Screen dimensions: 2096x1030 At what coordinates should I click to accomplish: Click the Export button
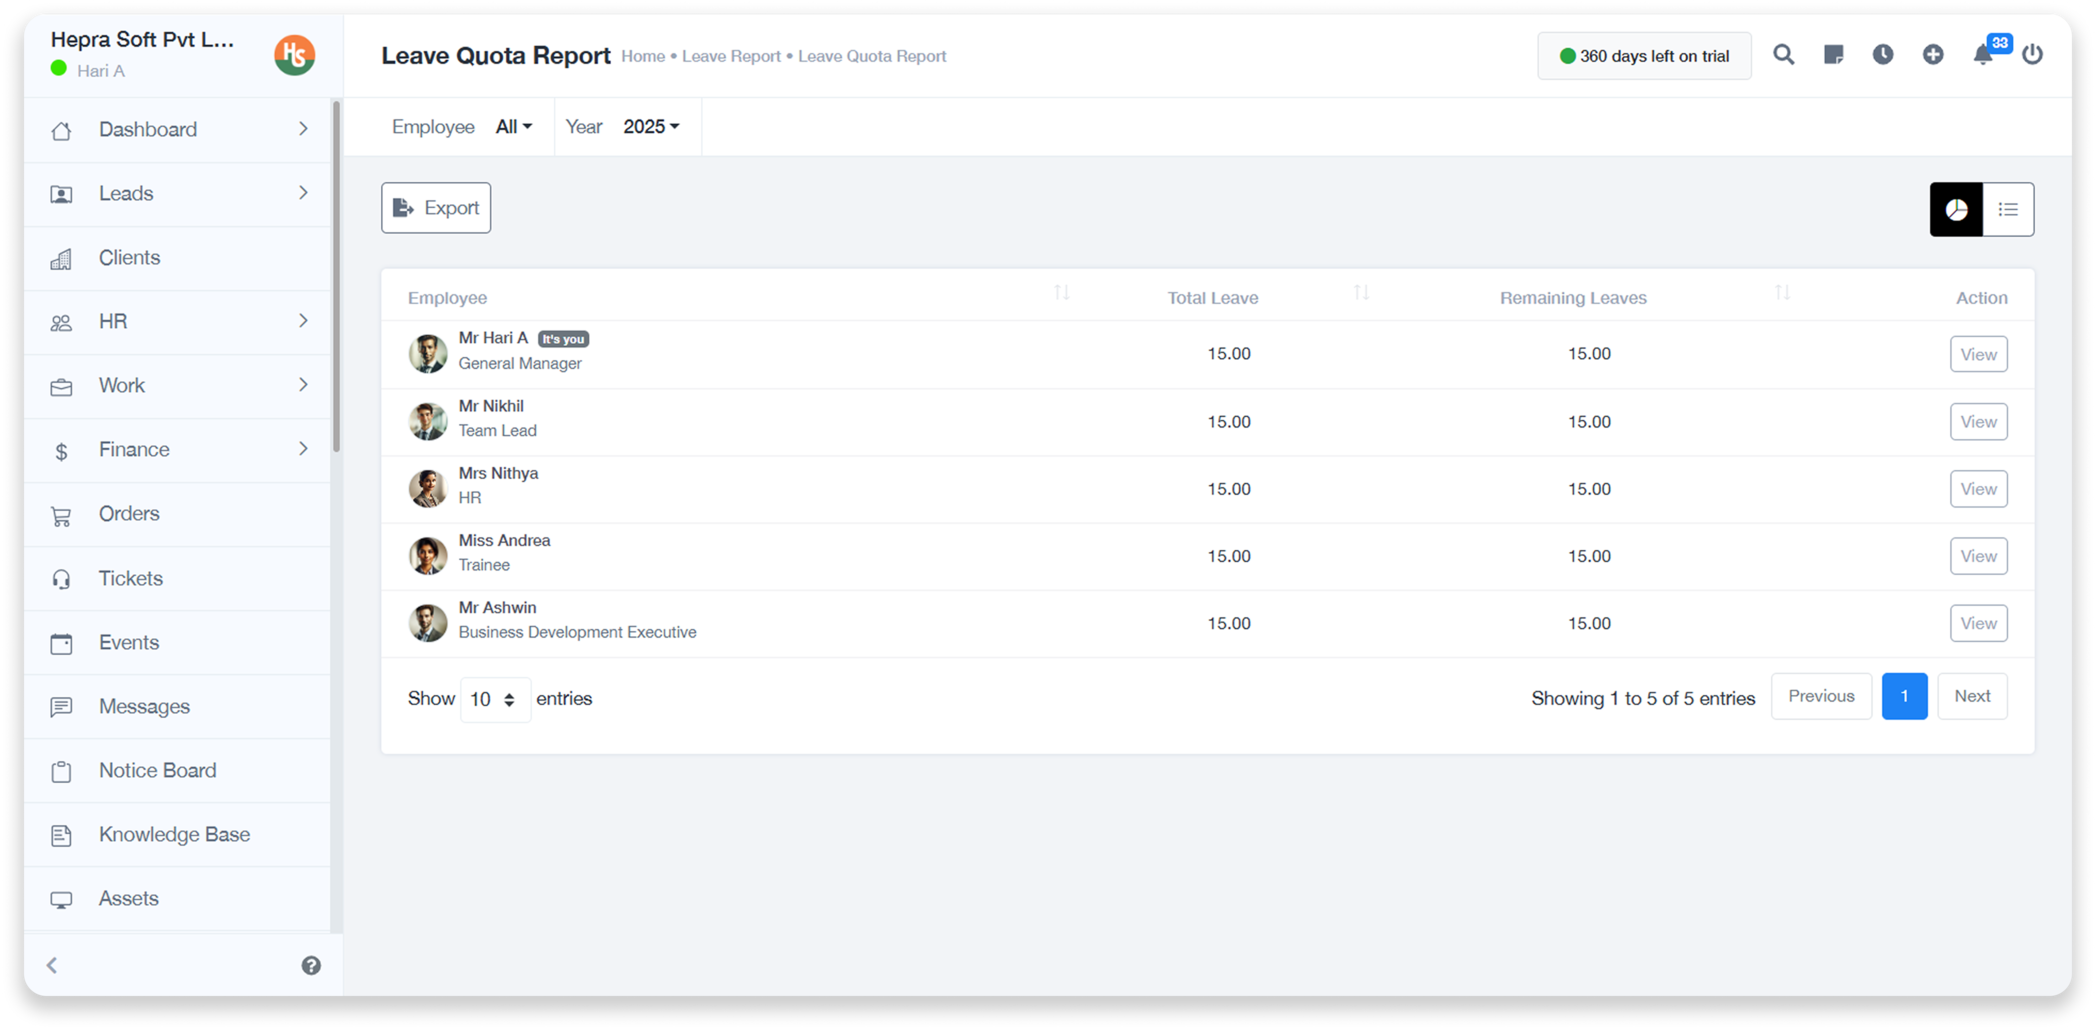[x=436, y=208]
